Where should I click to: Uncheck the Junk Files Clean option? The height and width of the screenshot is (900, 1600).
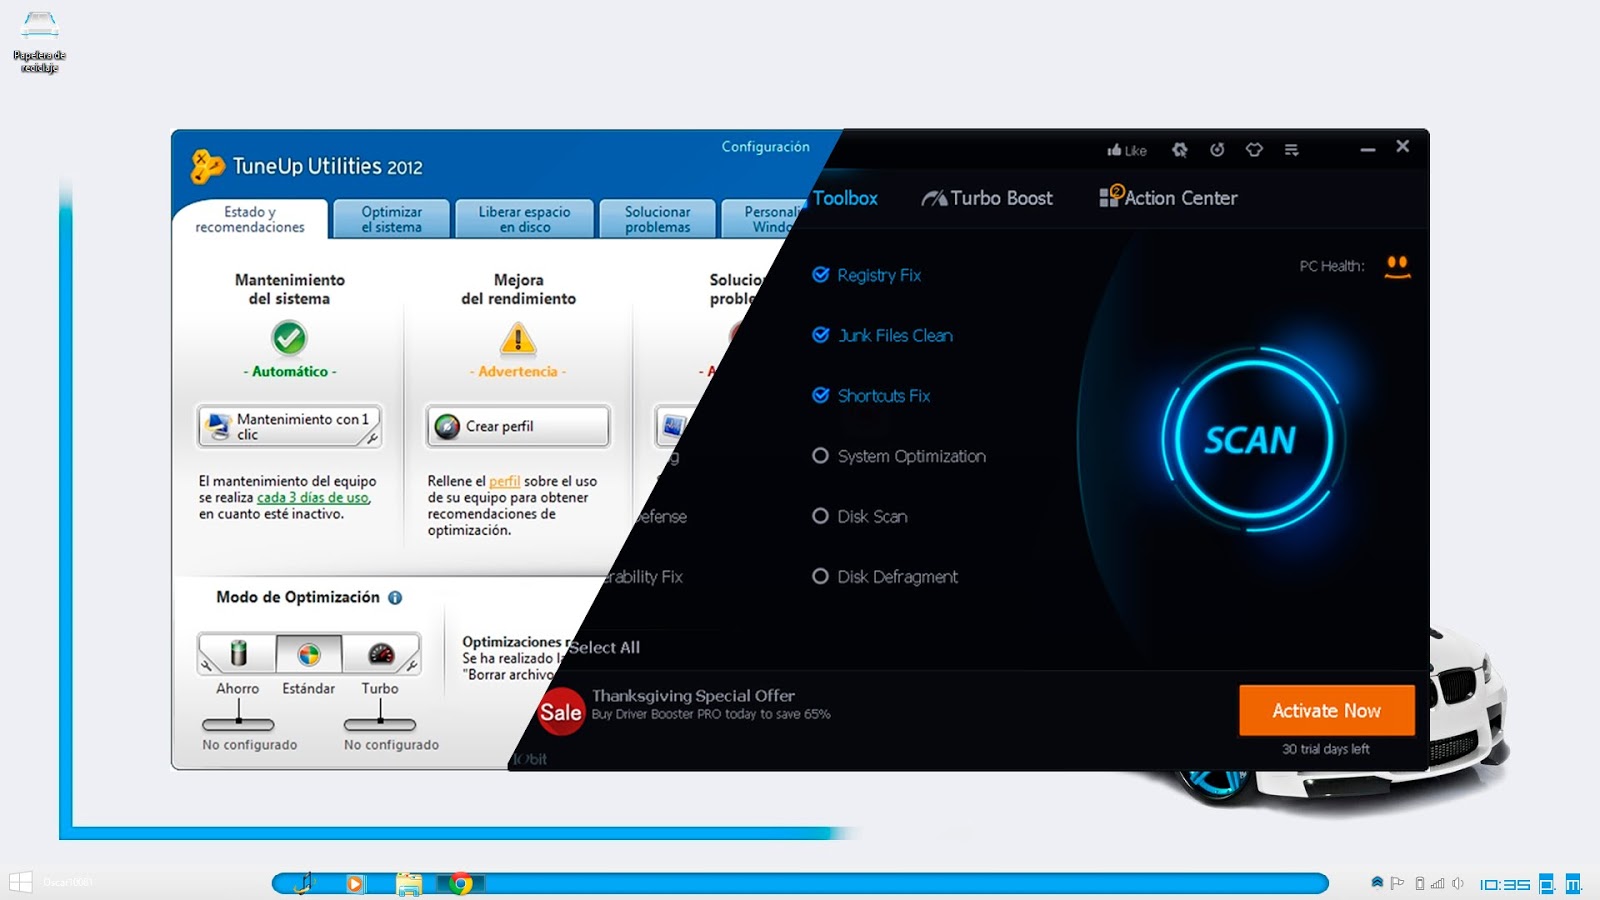(x=821, y=335)
